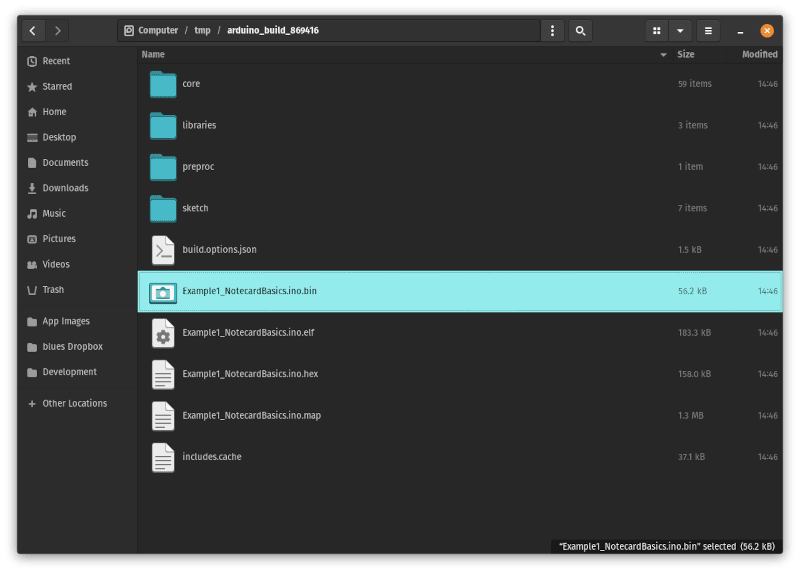
Task: Sort by the Name column header
Action: (153, 55)
